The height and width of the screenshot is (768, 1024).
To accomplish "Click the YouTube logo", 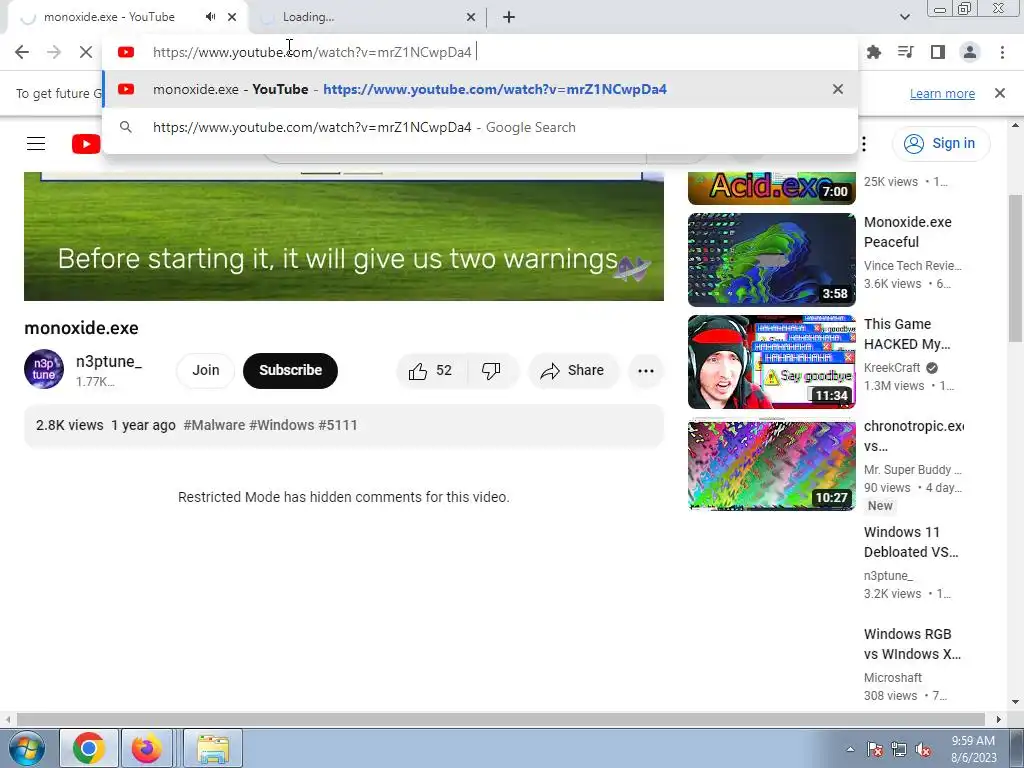I will pos(86,144).
